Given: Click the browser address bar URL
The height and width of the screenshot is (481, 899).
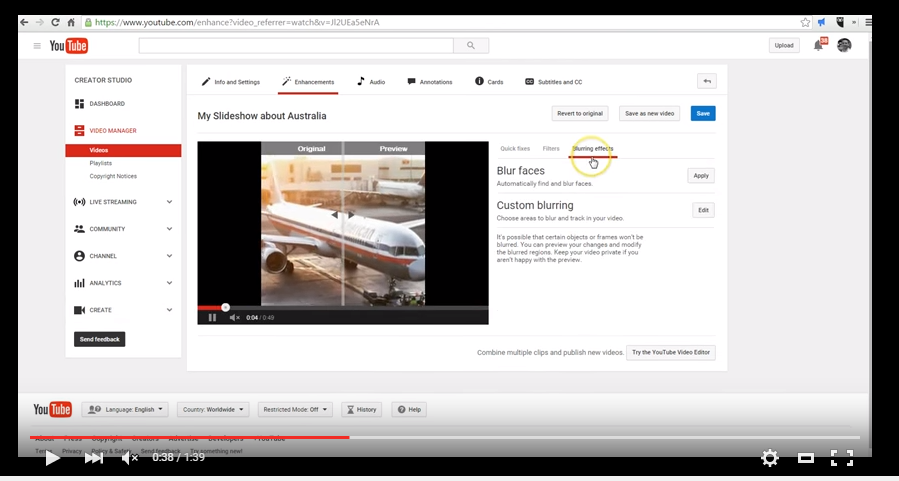Looking at the screenshot, I should pyautogui.click(x=237, y=22).
